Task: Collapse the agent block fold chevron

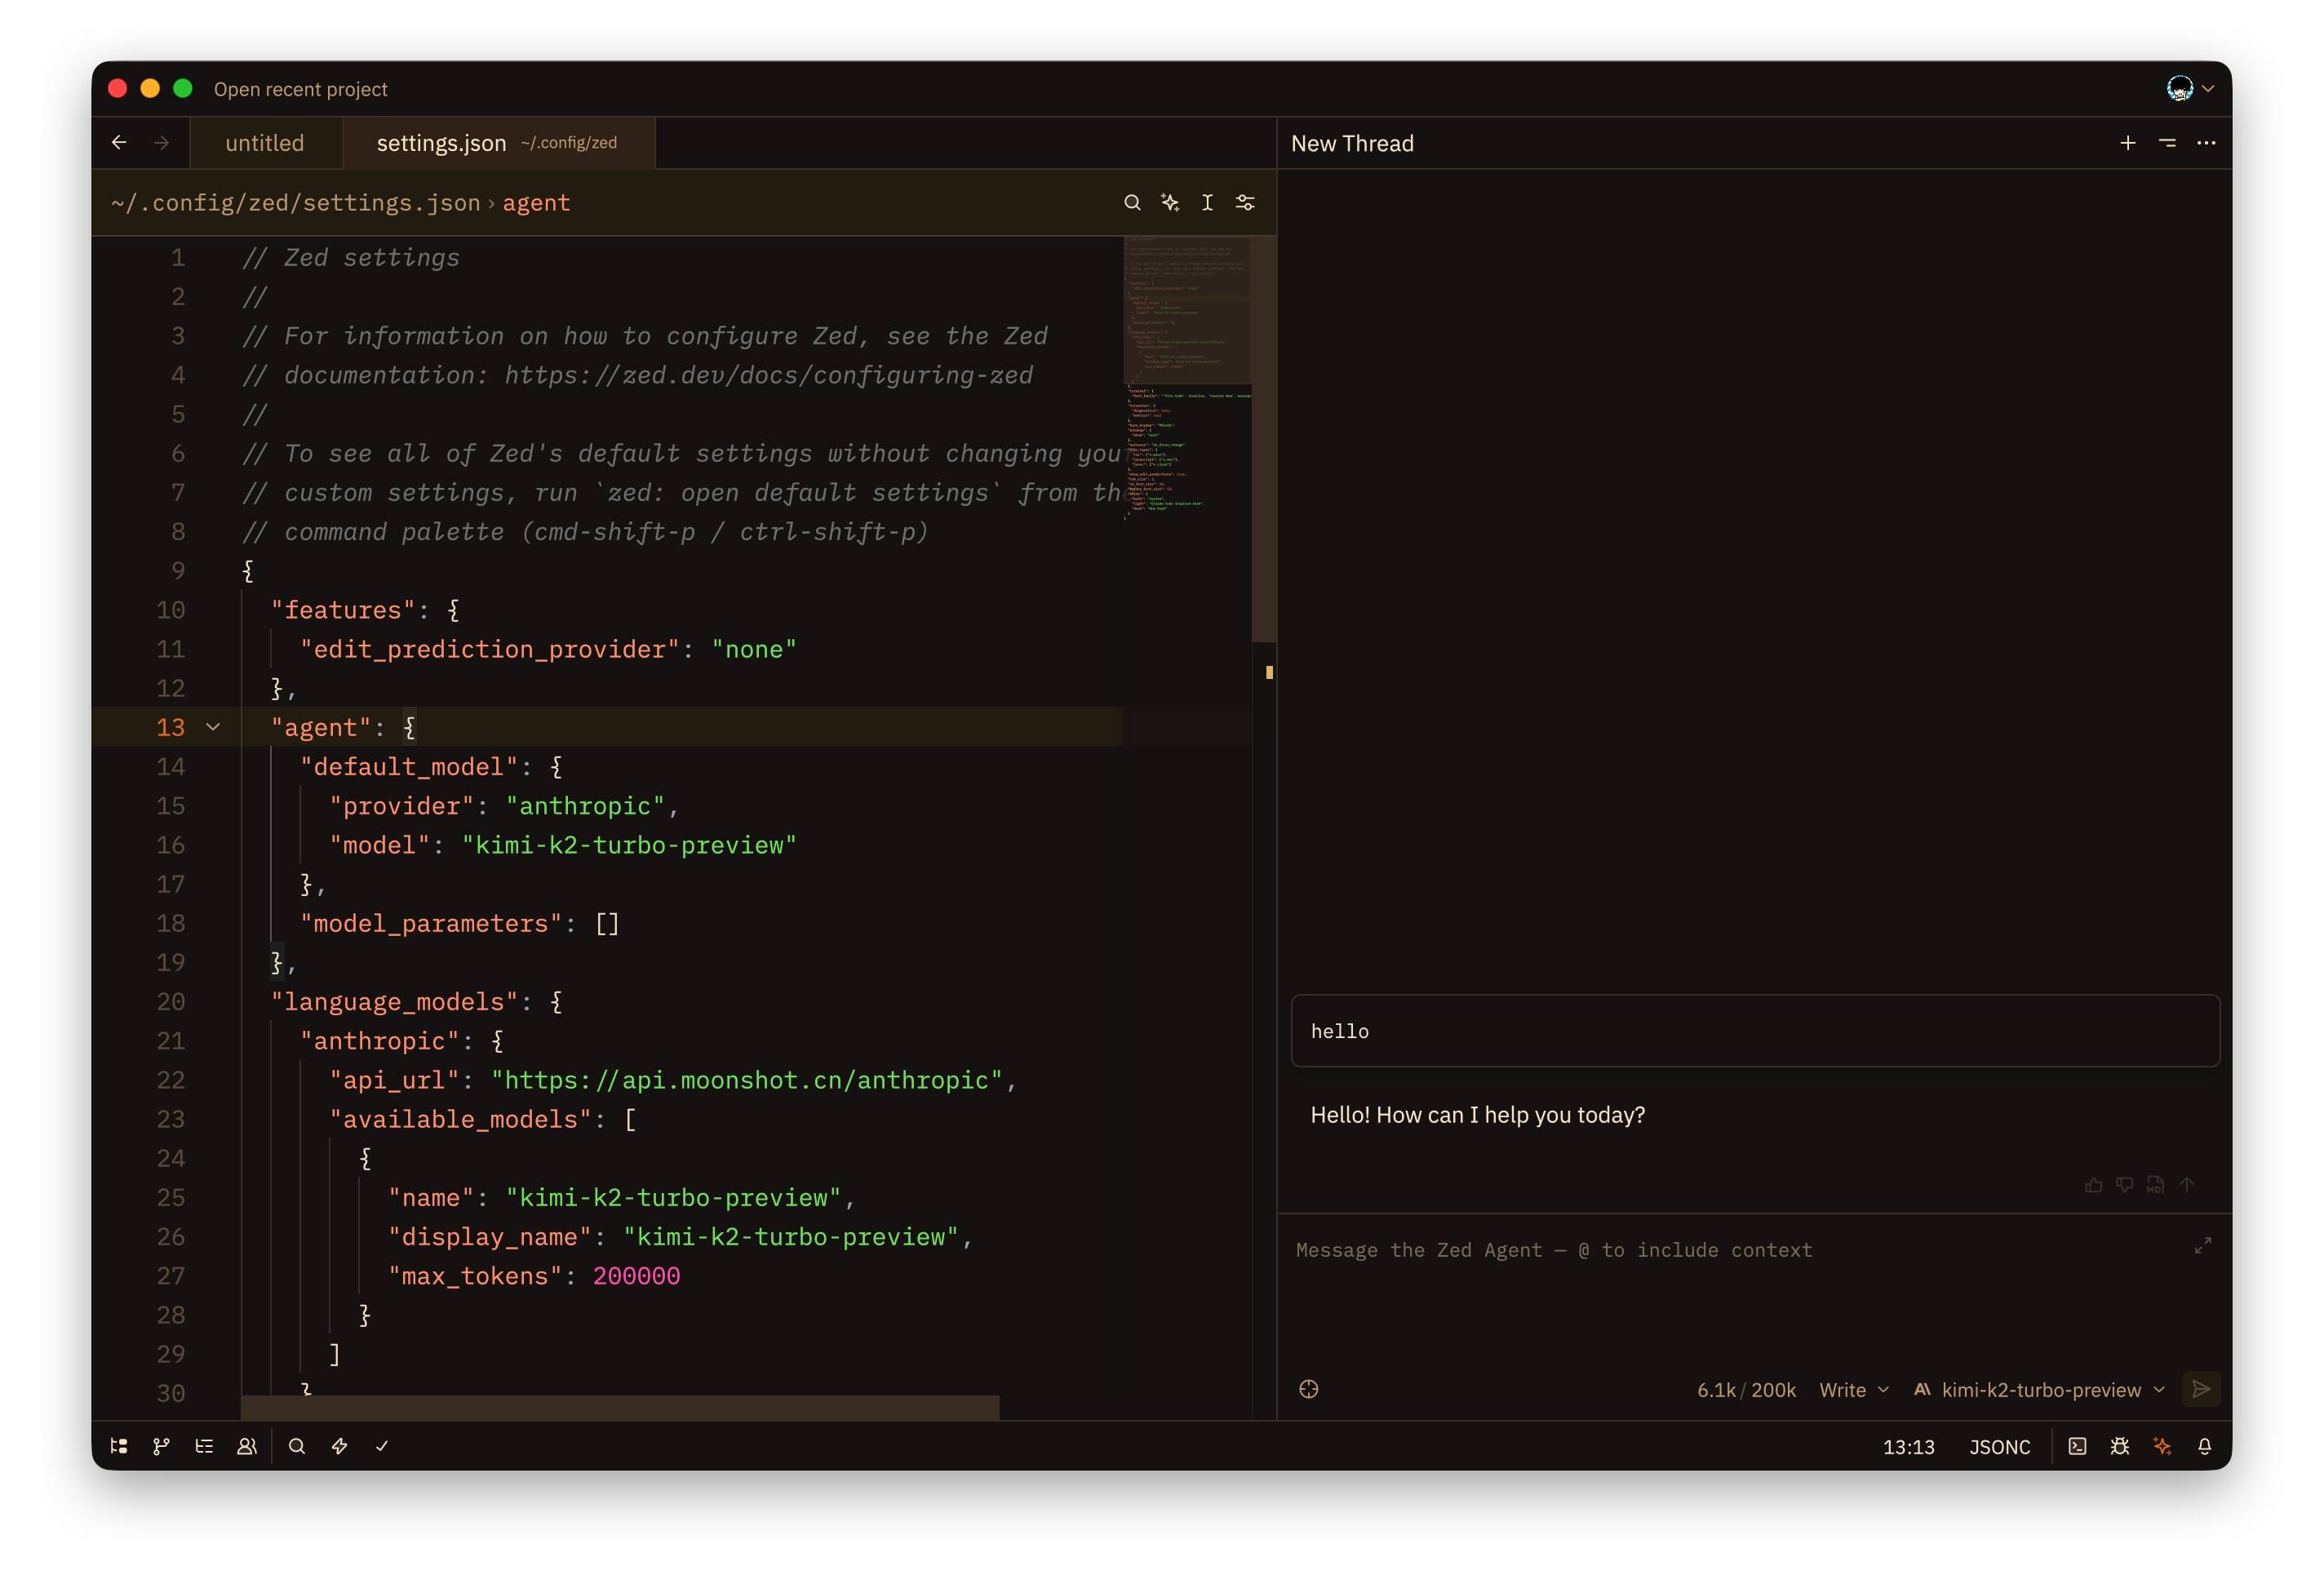Action: (213, 727)
